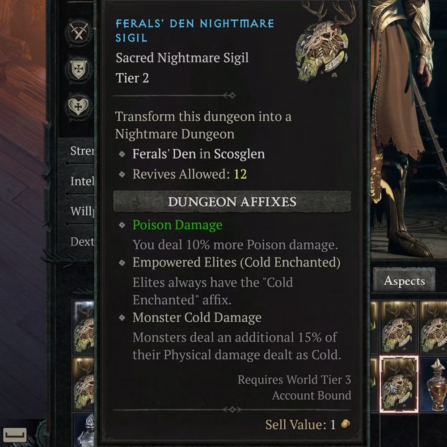The height and width of the screenshot is (447, 447).
Task: Select the highlighted Nightmare Sigil inventory slot
Action: coord(399,384)
